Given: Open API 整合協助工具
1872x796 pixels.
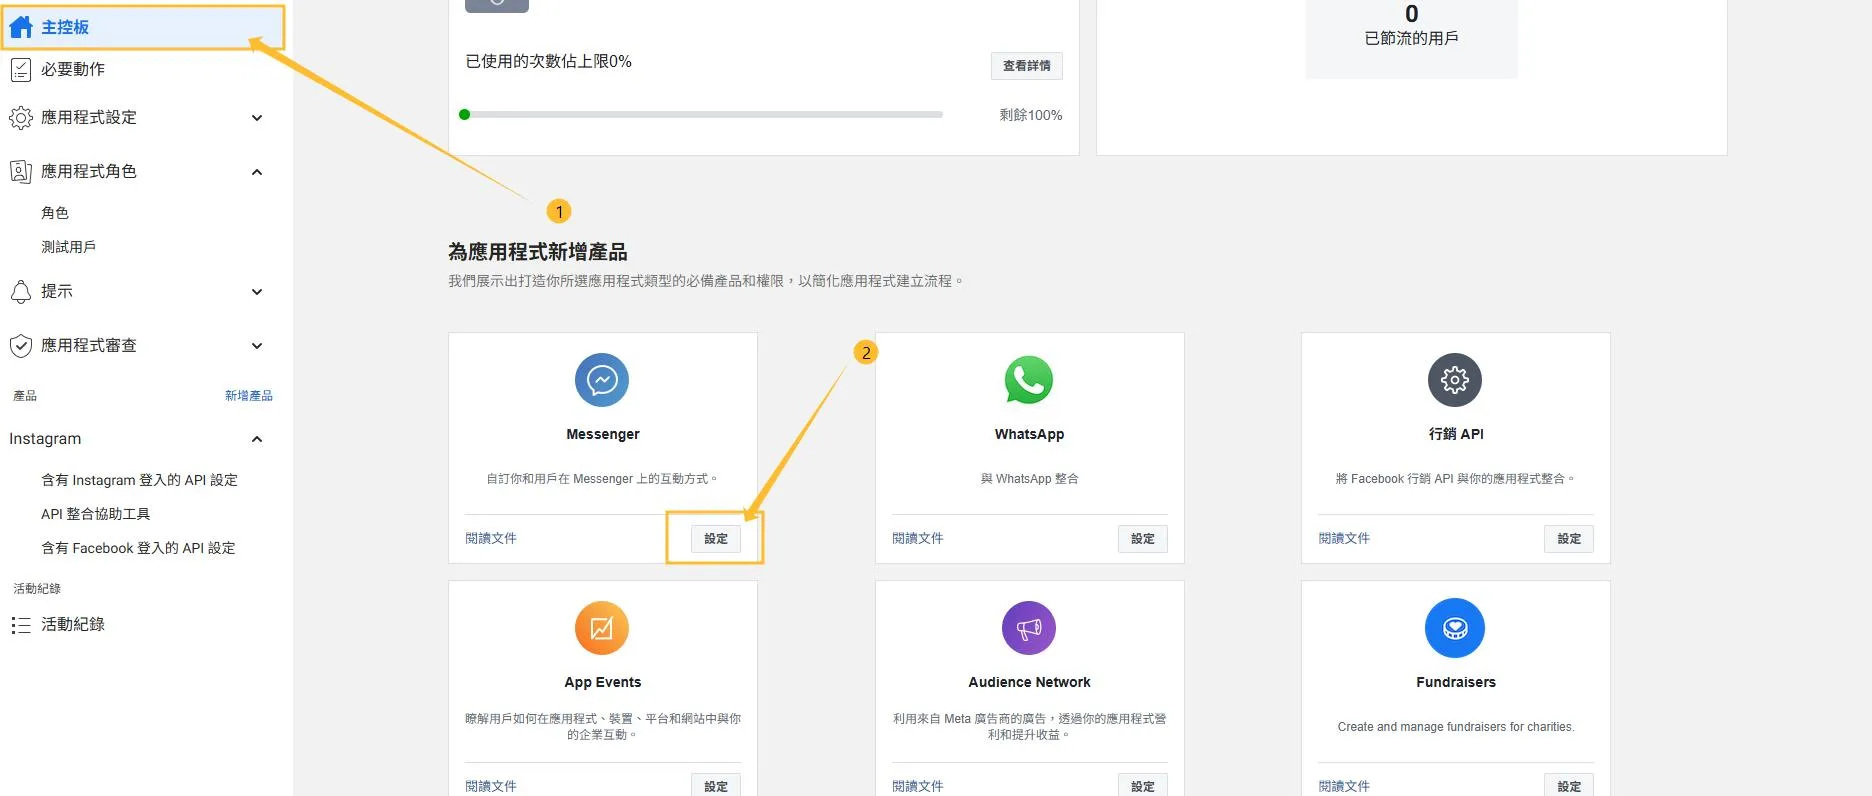Looking at the screenshot, I should pos(95,514).
